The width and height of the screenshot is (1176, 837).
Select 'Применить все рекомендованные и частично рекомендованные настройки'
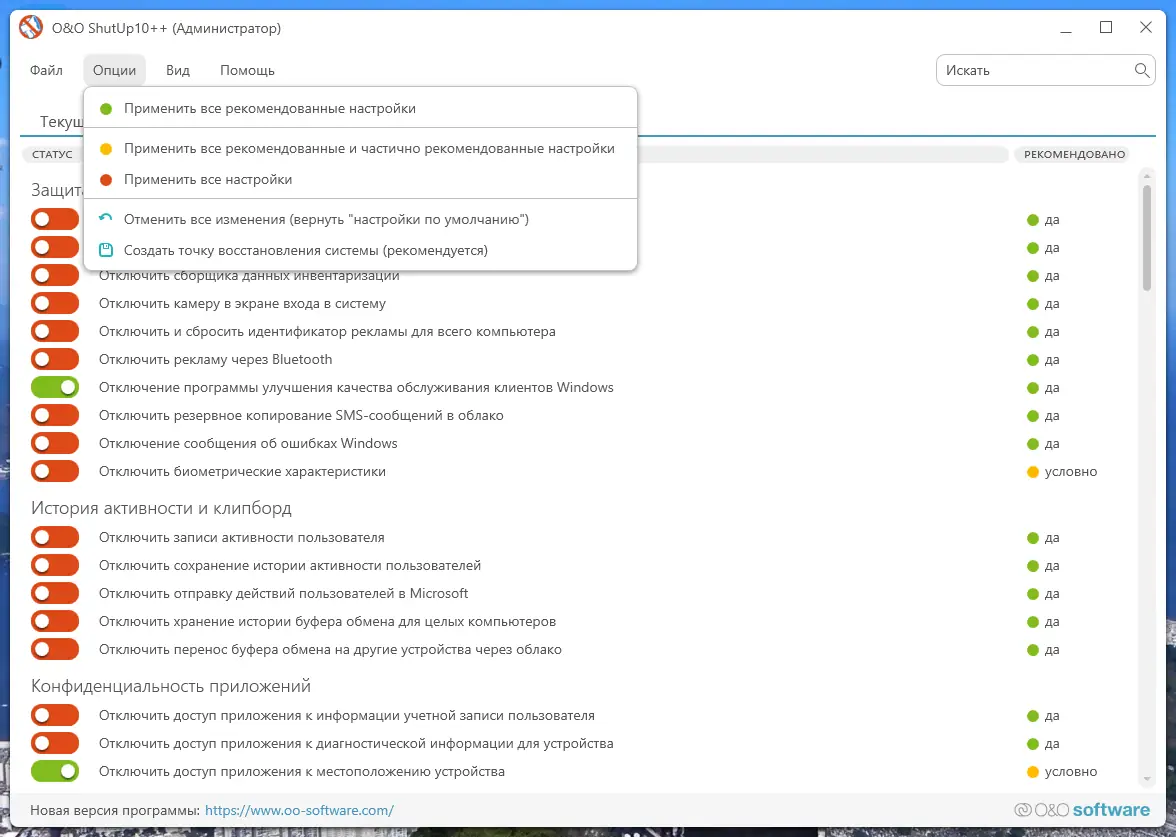click(361, 149)
